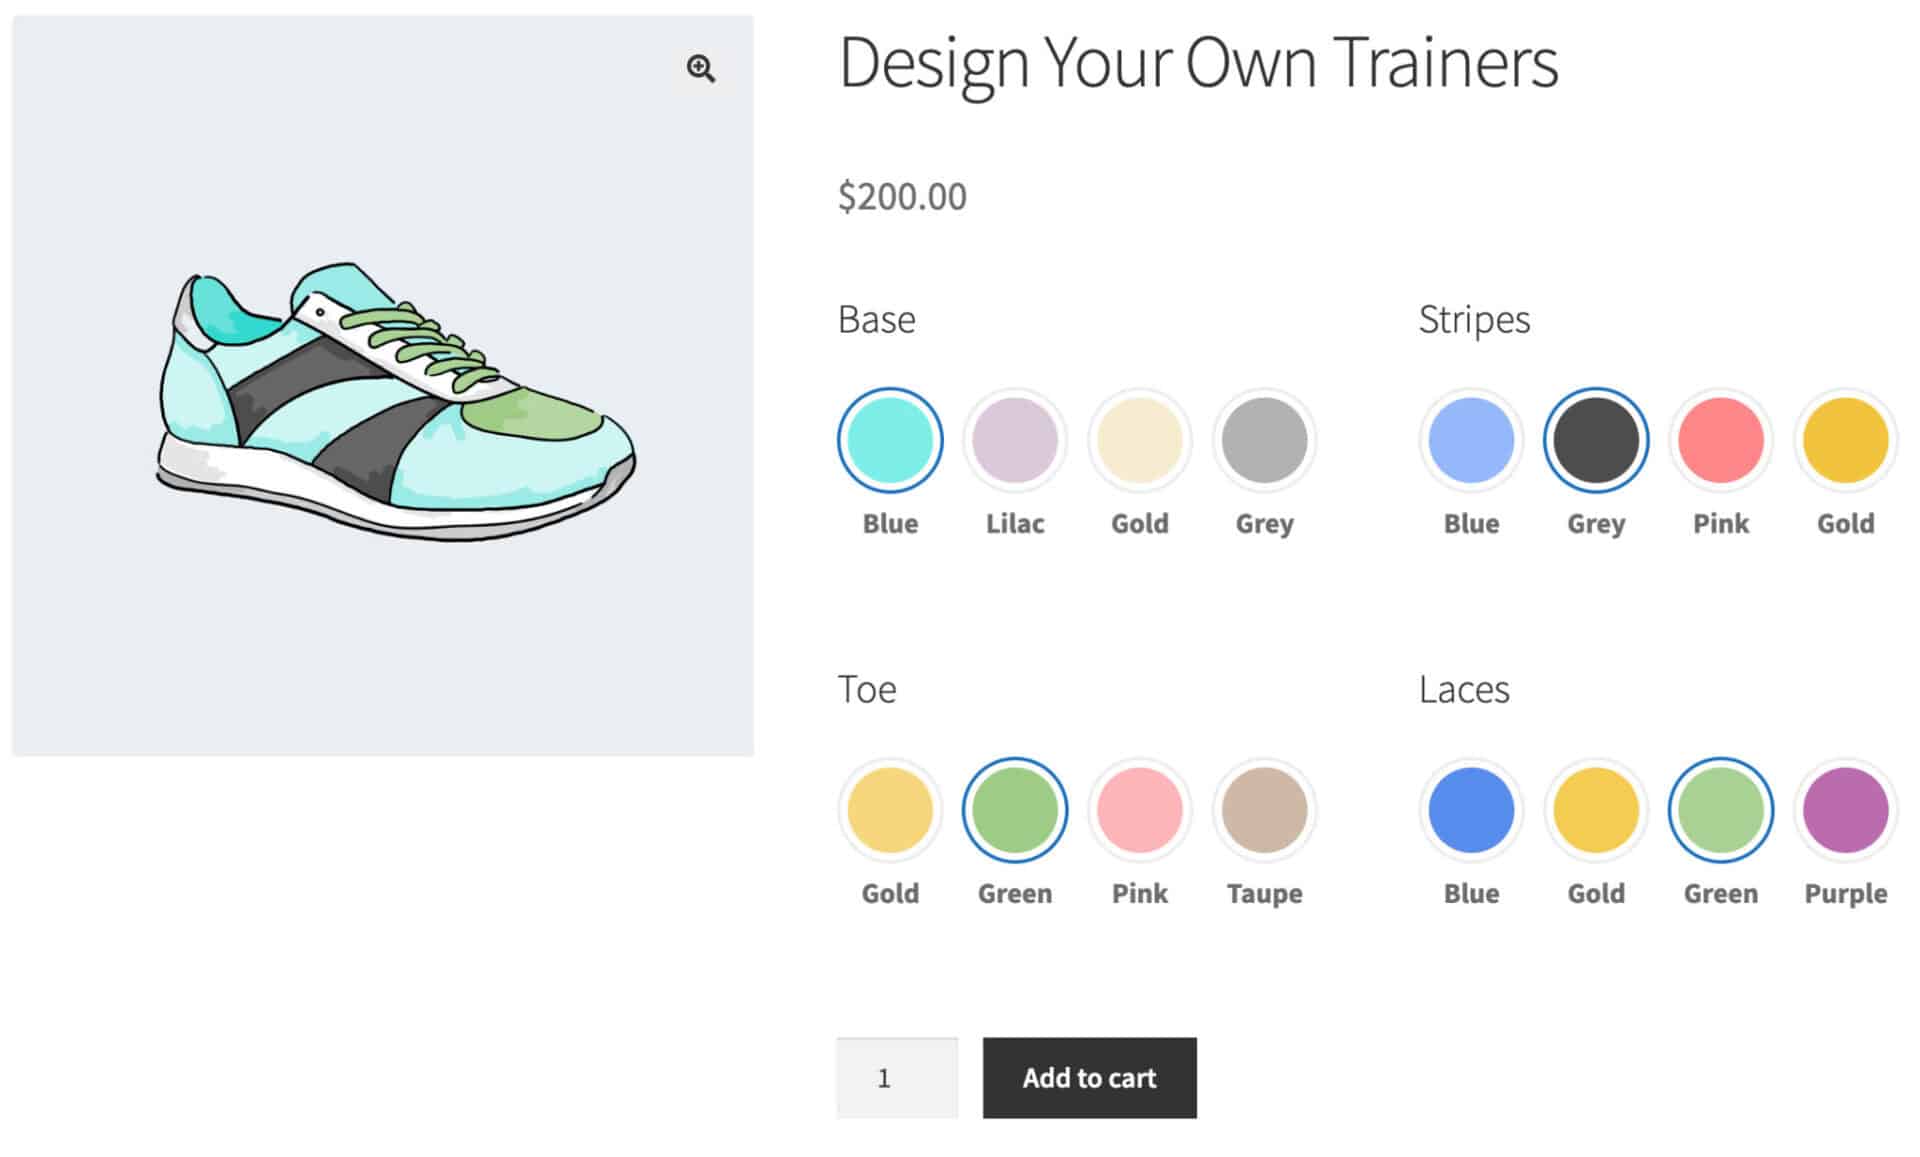Select Gold laces color
This screenshot has width=1920, height=1157.
(x=1595, y=810)
